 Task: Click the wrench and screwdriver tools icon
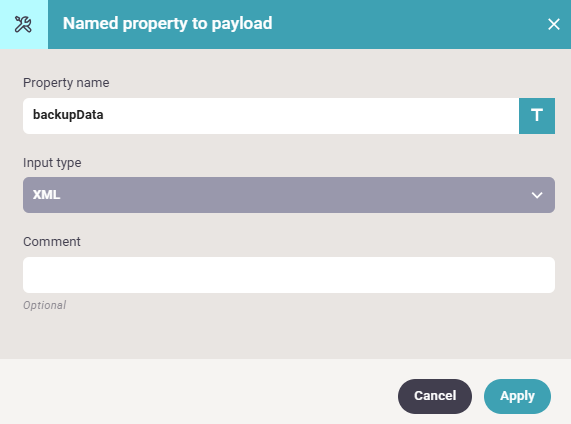point(23,24)
